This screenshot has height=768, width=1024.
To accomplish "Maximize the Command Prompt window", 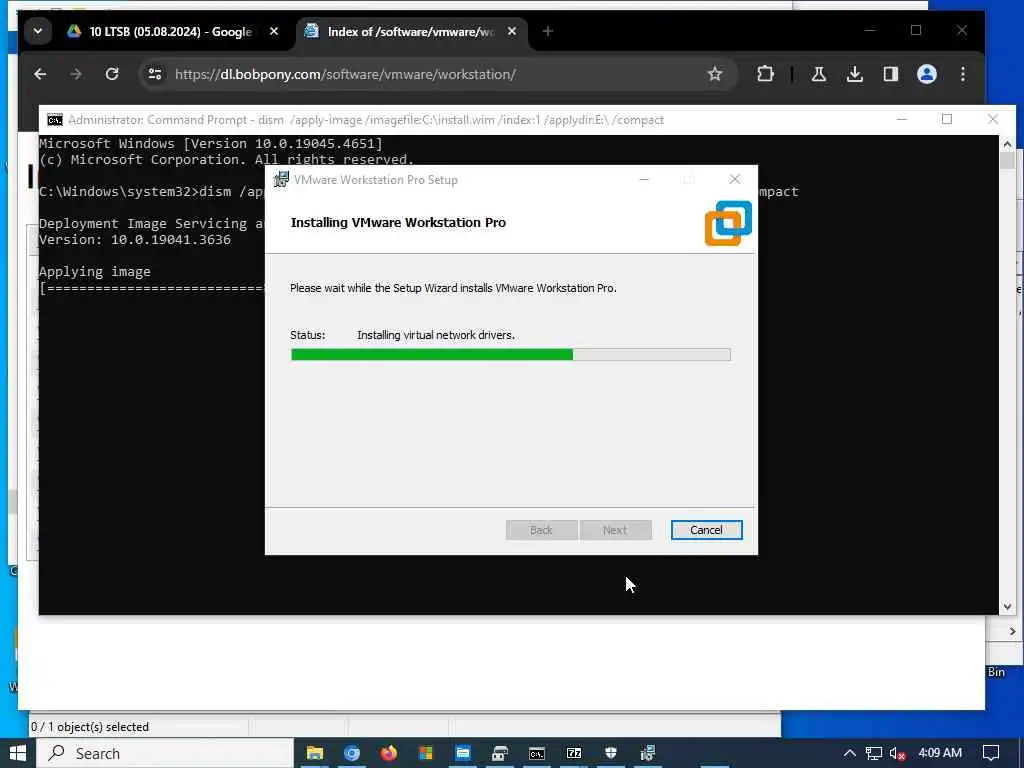I will tap(947, 119).
